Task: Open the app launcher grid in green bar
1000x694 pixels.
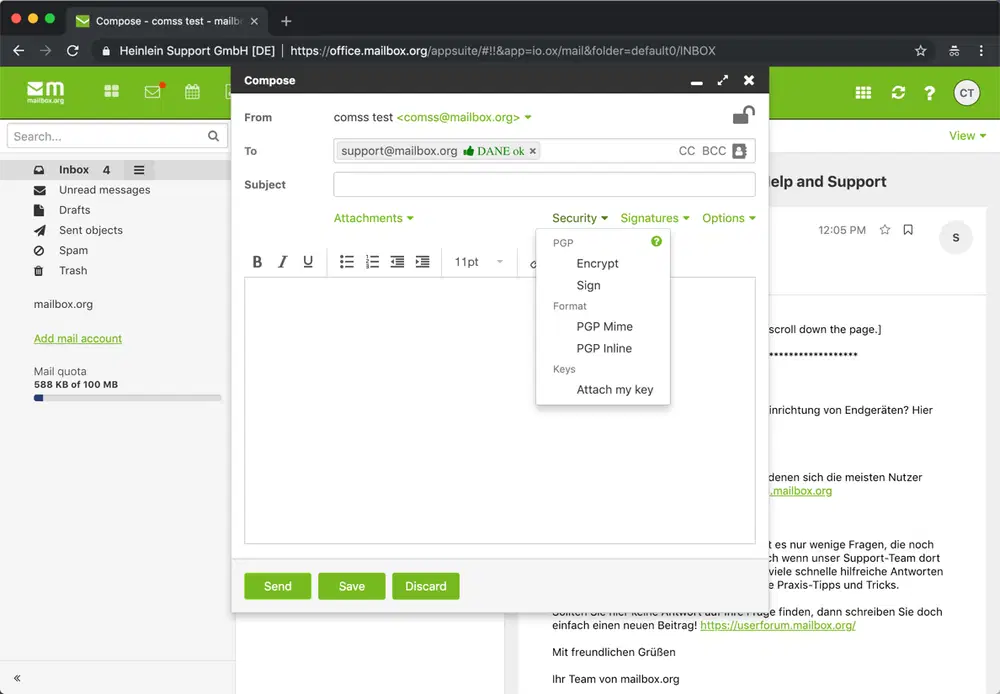Action: tap(112, 91)
